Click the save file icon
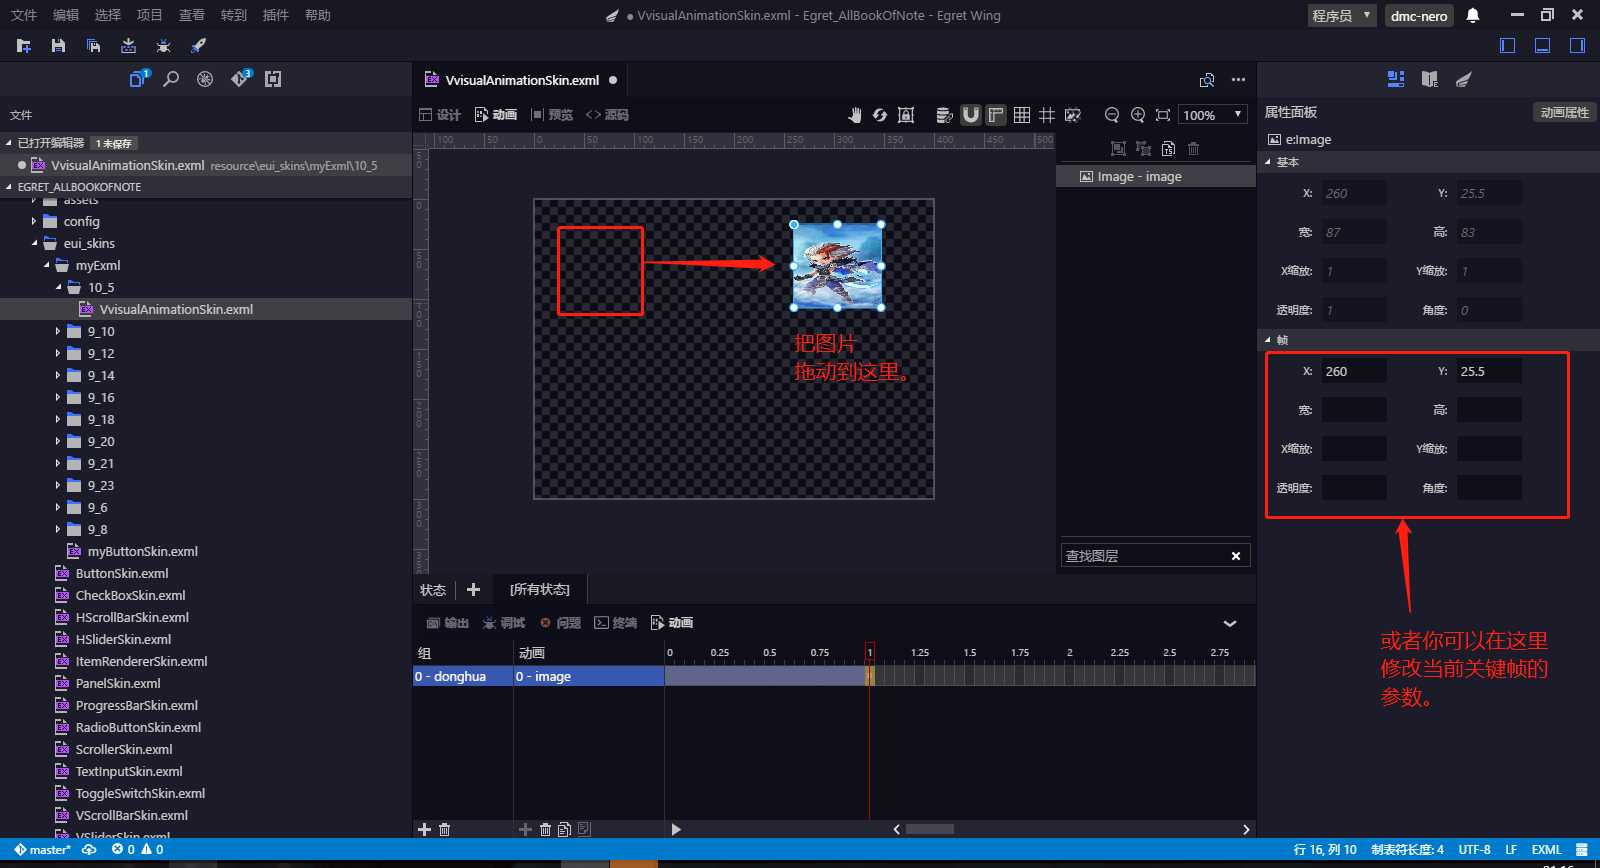Screen dimensions: 1600x868 [x=58, y=46]
